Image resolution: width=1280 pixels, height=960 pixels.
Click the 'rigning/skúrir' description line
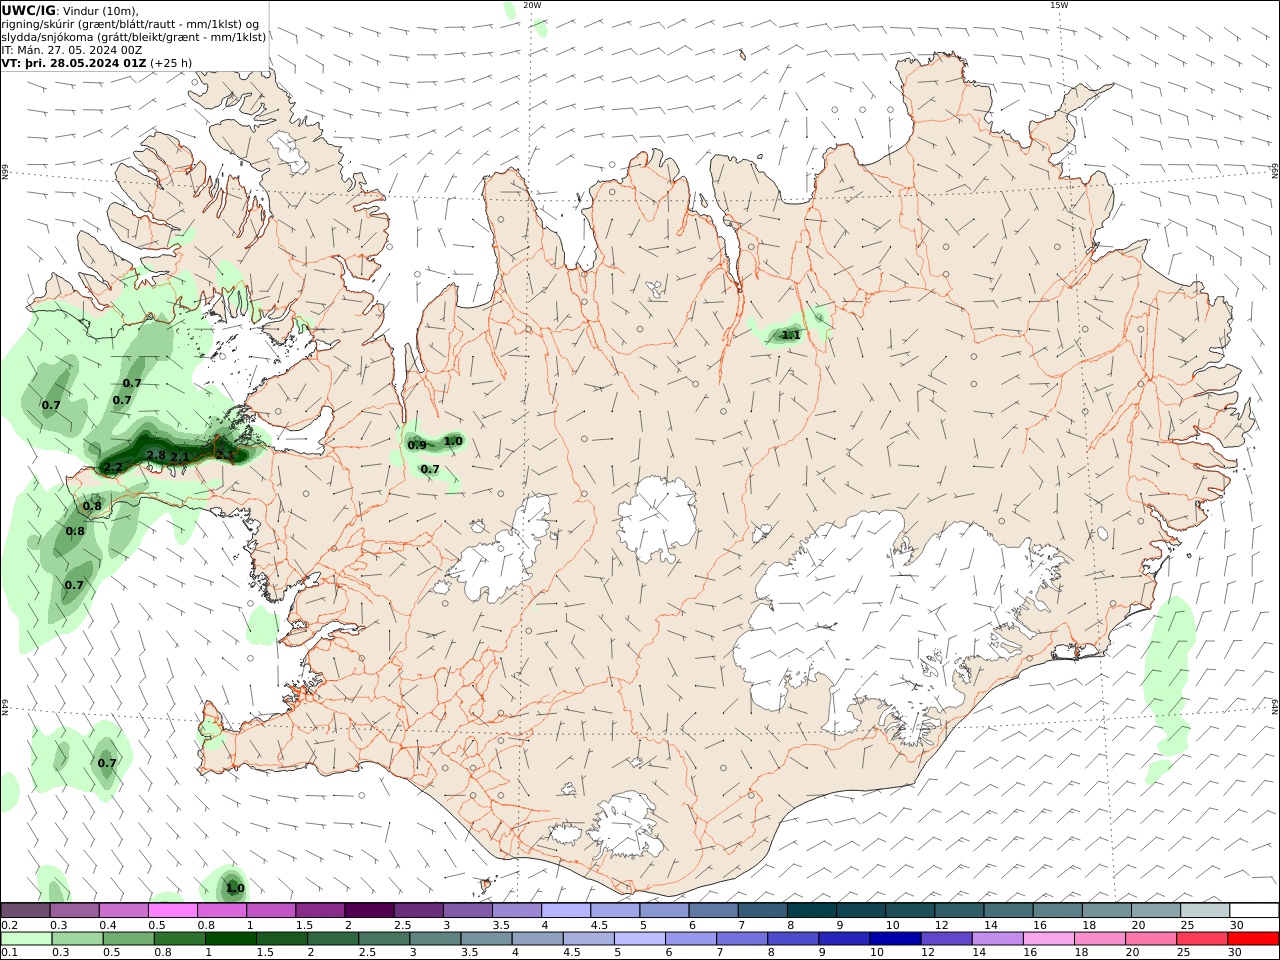coord(131,24)
